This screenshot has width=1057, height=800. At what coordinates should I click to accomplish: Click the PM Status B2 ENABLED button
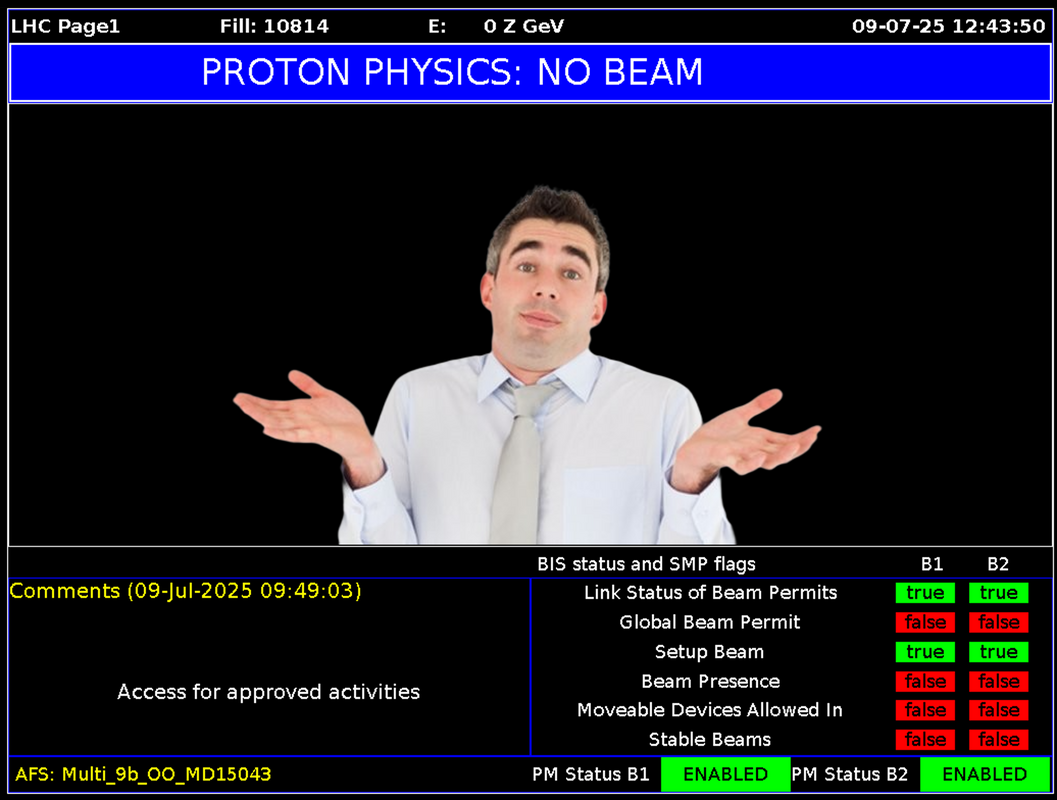pos(984,774)
